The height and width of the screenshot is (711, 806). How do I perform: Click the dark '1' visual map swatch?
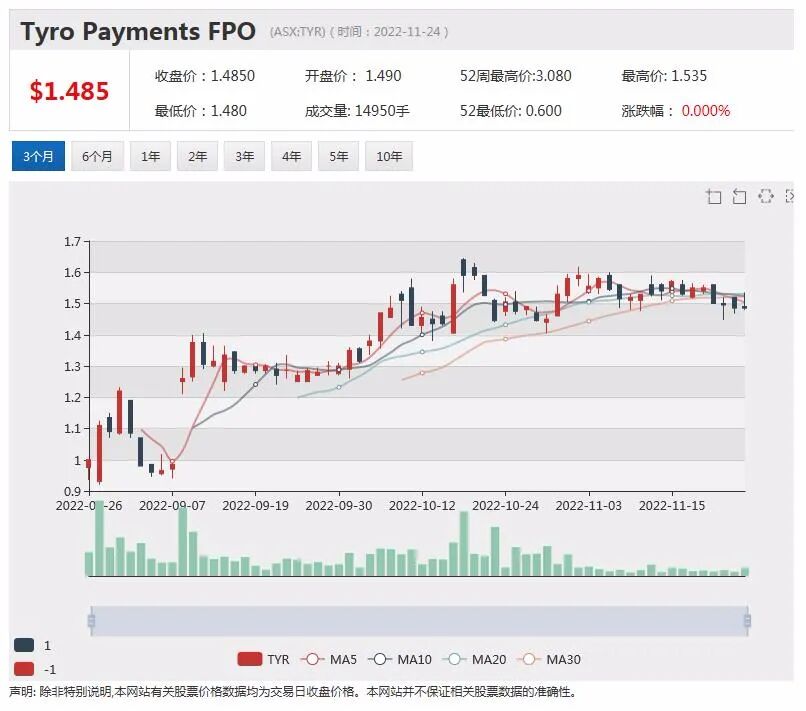coord(24,645)
